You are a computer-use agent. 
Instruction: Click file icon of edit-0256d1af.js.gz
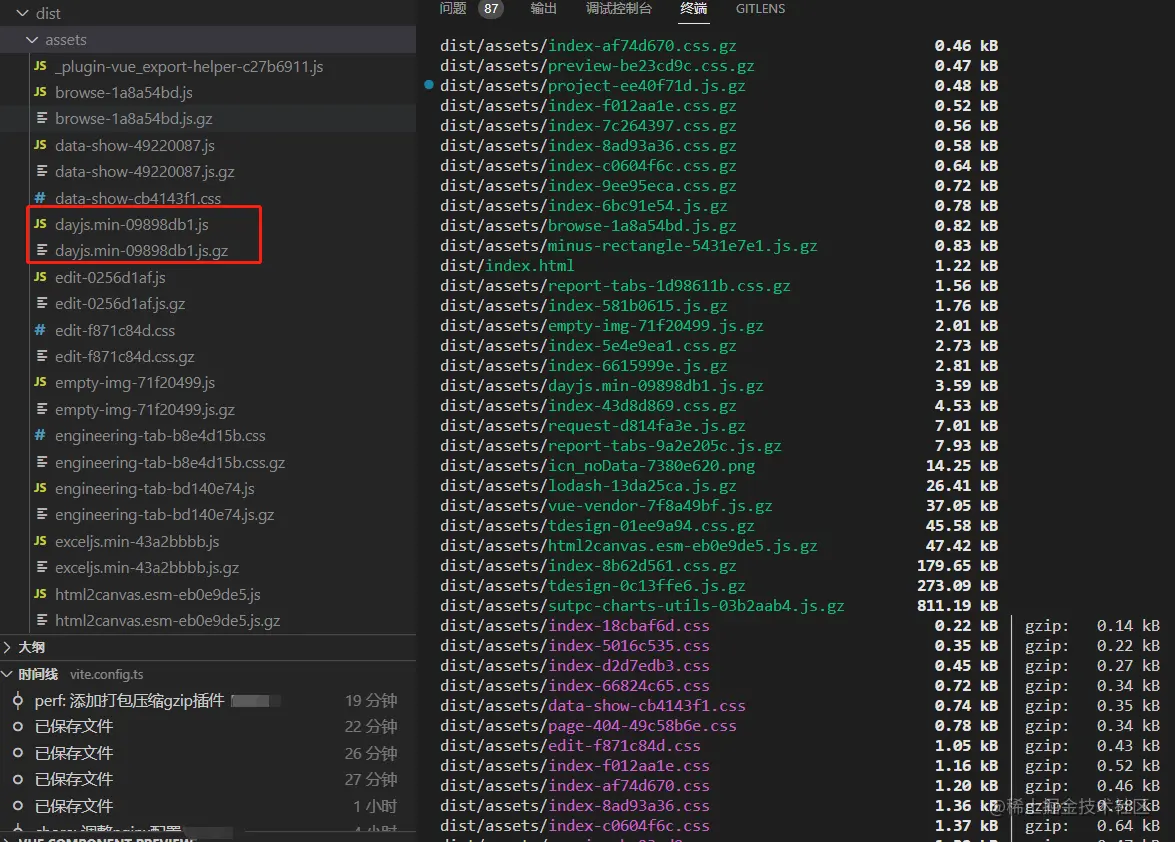(x=41, y=303)
